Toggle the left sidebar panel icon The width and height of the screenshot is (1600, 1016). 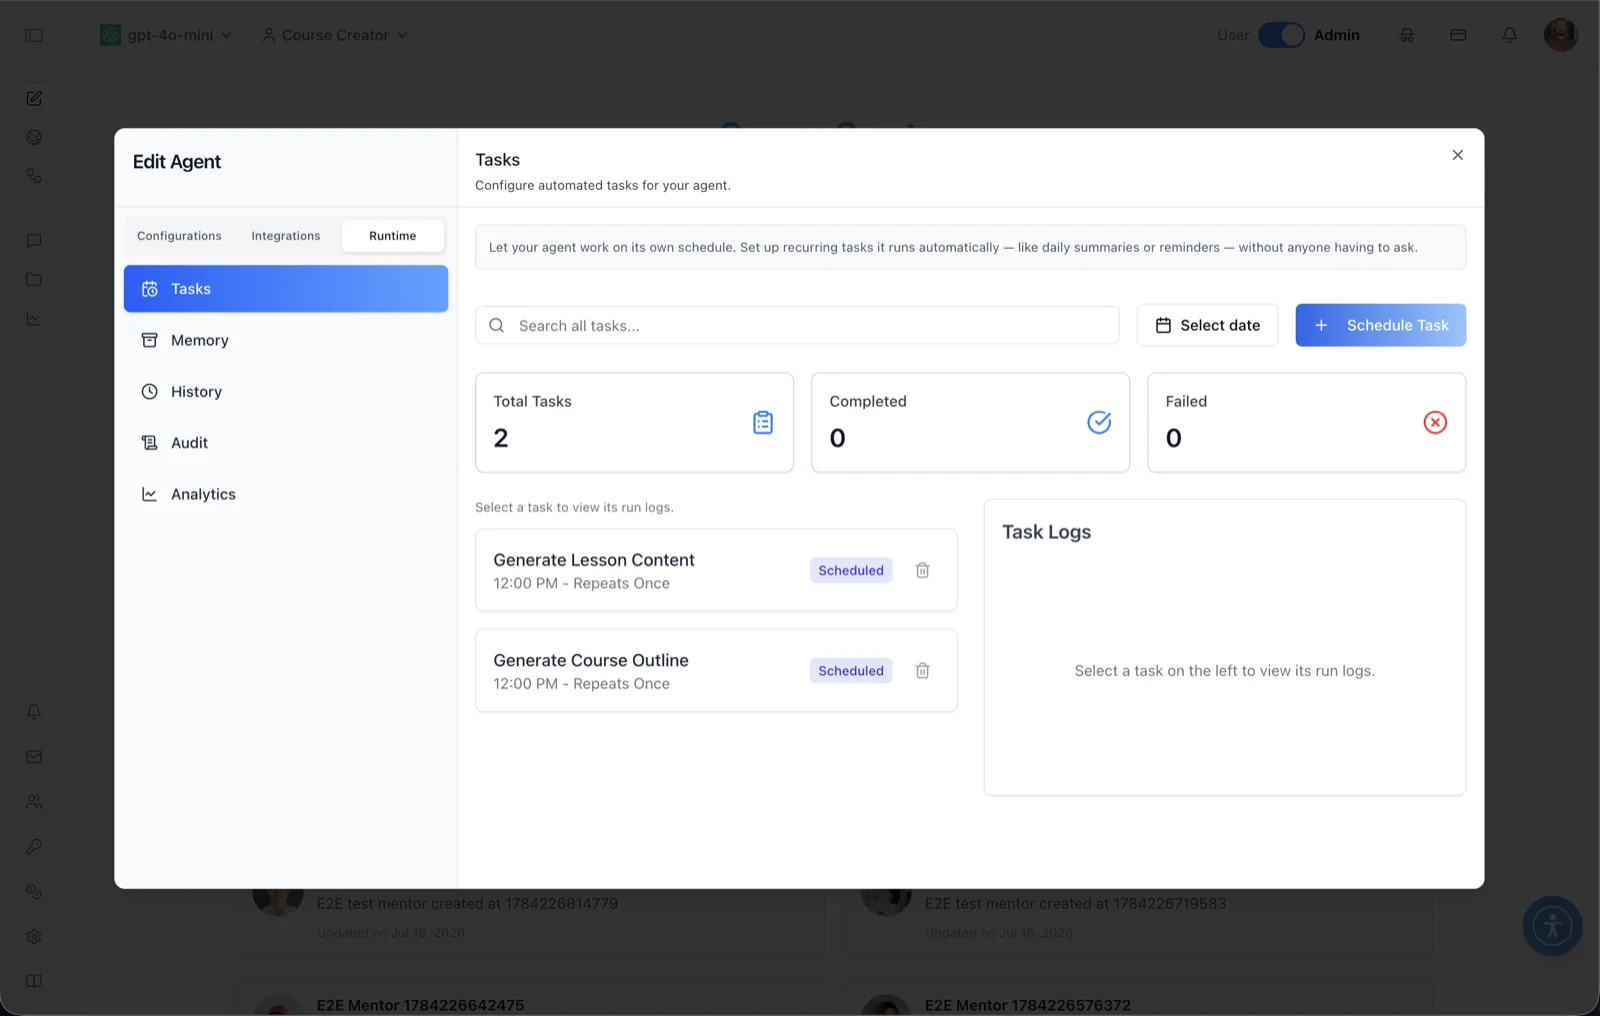tap(34, 35)
